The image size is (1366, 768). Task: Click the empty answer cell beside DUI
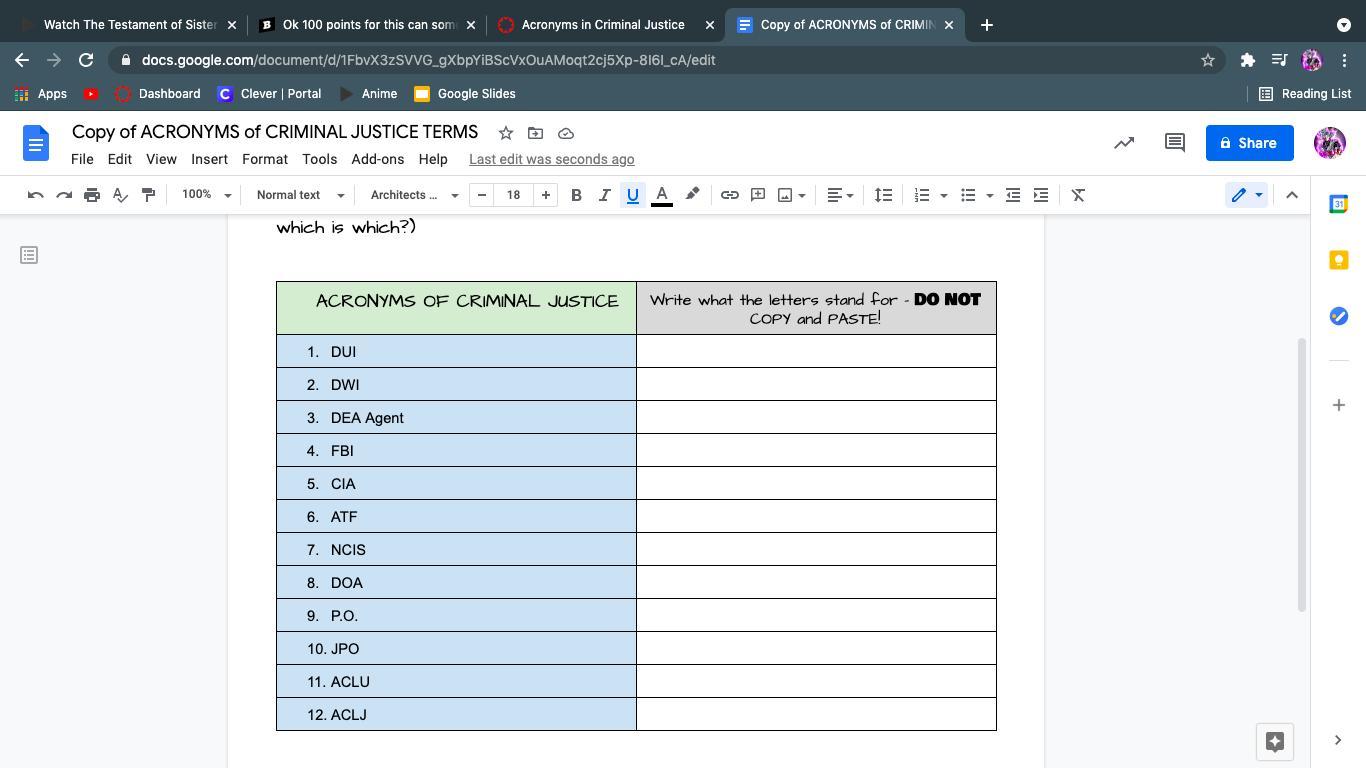tap(816, 352)
